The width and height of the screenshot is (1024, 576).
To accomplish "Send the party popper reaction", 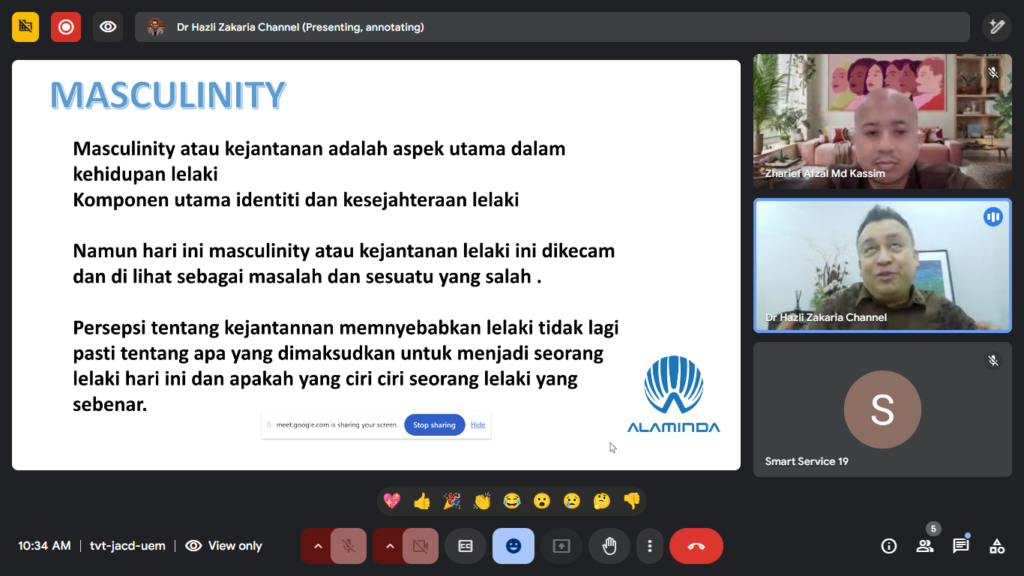I will point(452,501).
